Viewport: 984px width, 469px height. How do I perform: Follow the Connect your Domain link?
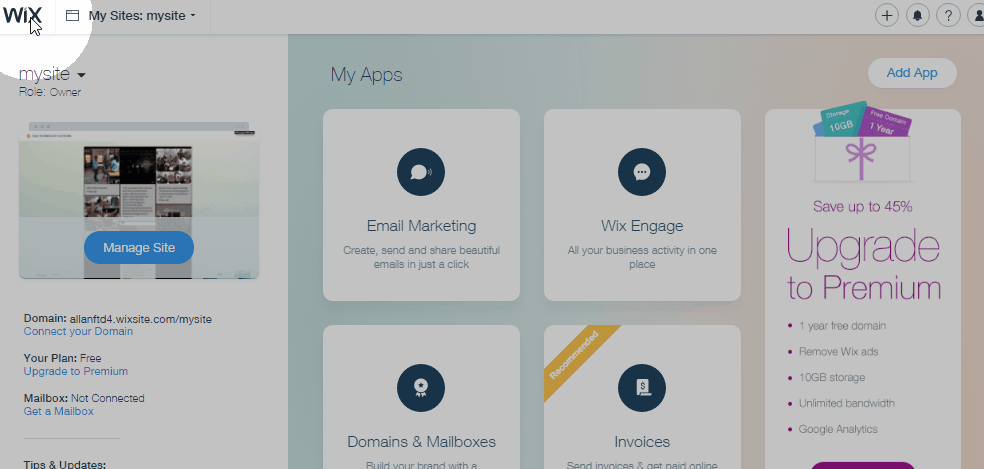click(78, 332)
